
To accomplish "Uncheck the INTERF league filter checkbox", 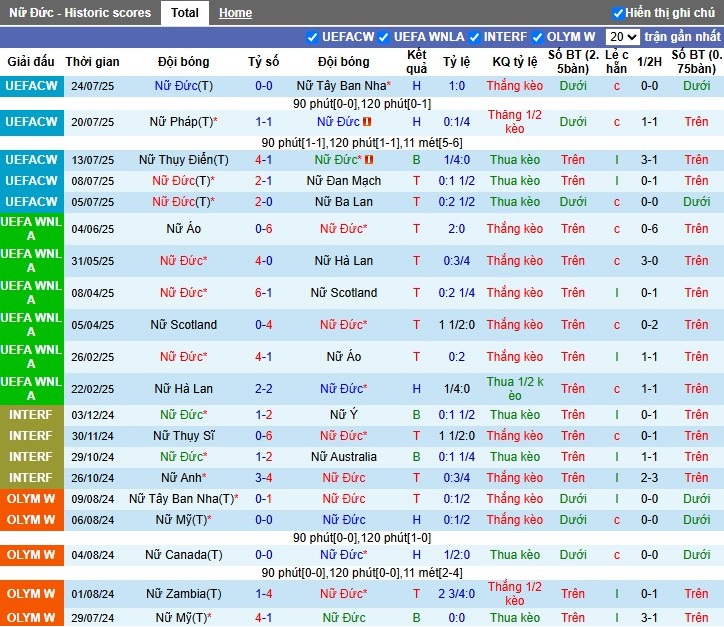I will (475, 37).
